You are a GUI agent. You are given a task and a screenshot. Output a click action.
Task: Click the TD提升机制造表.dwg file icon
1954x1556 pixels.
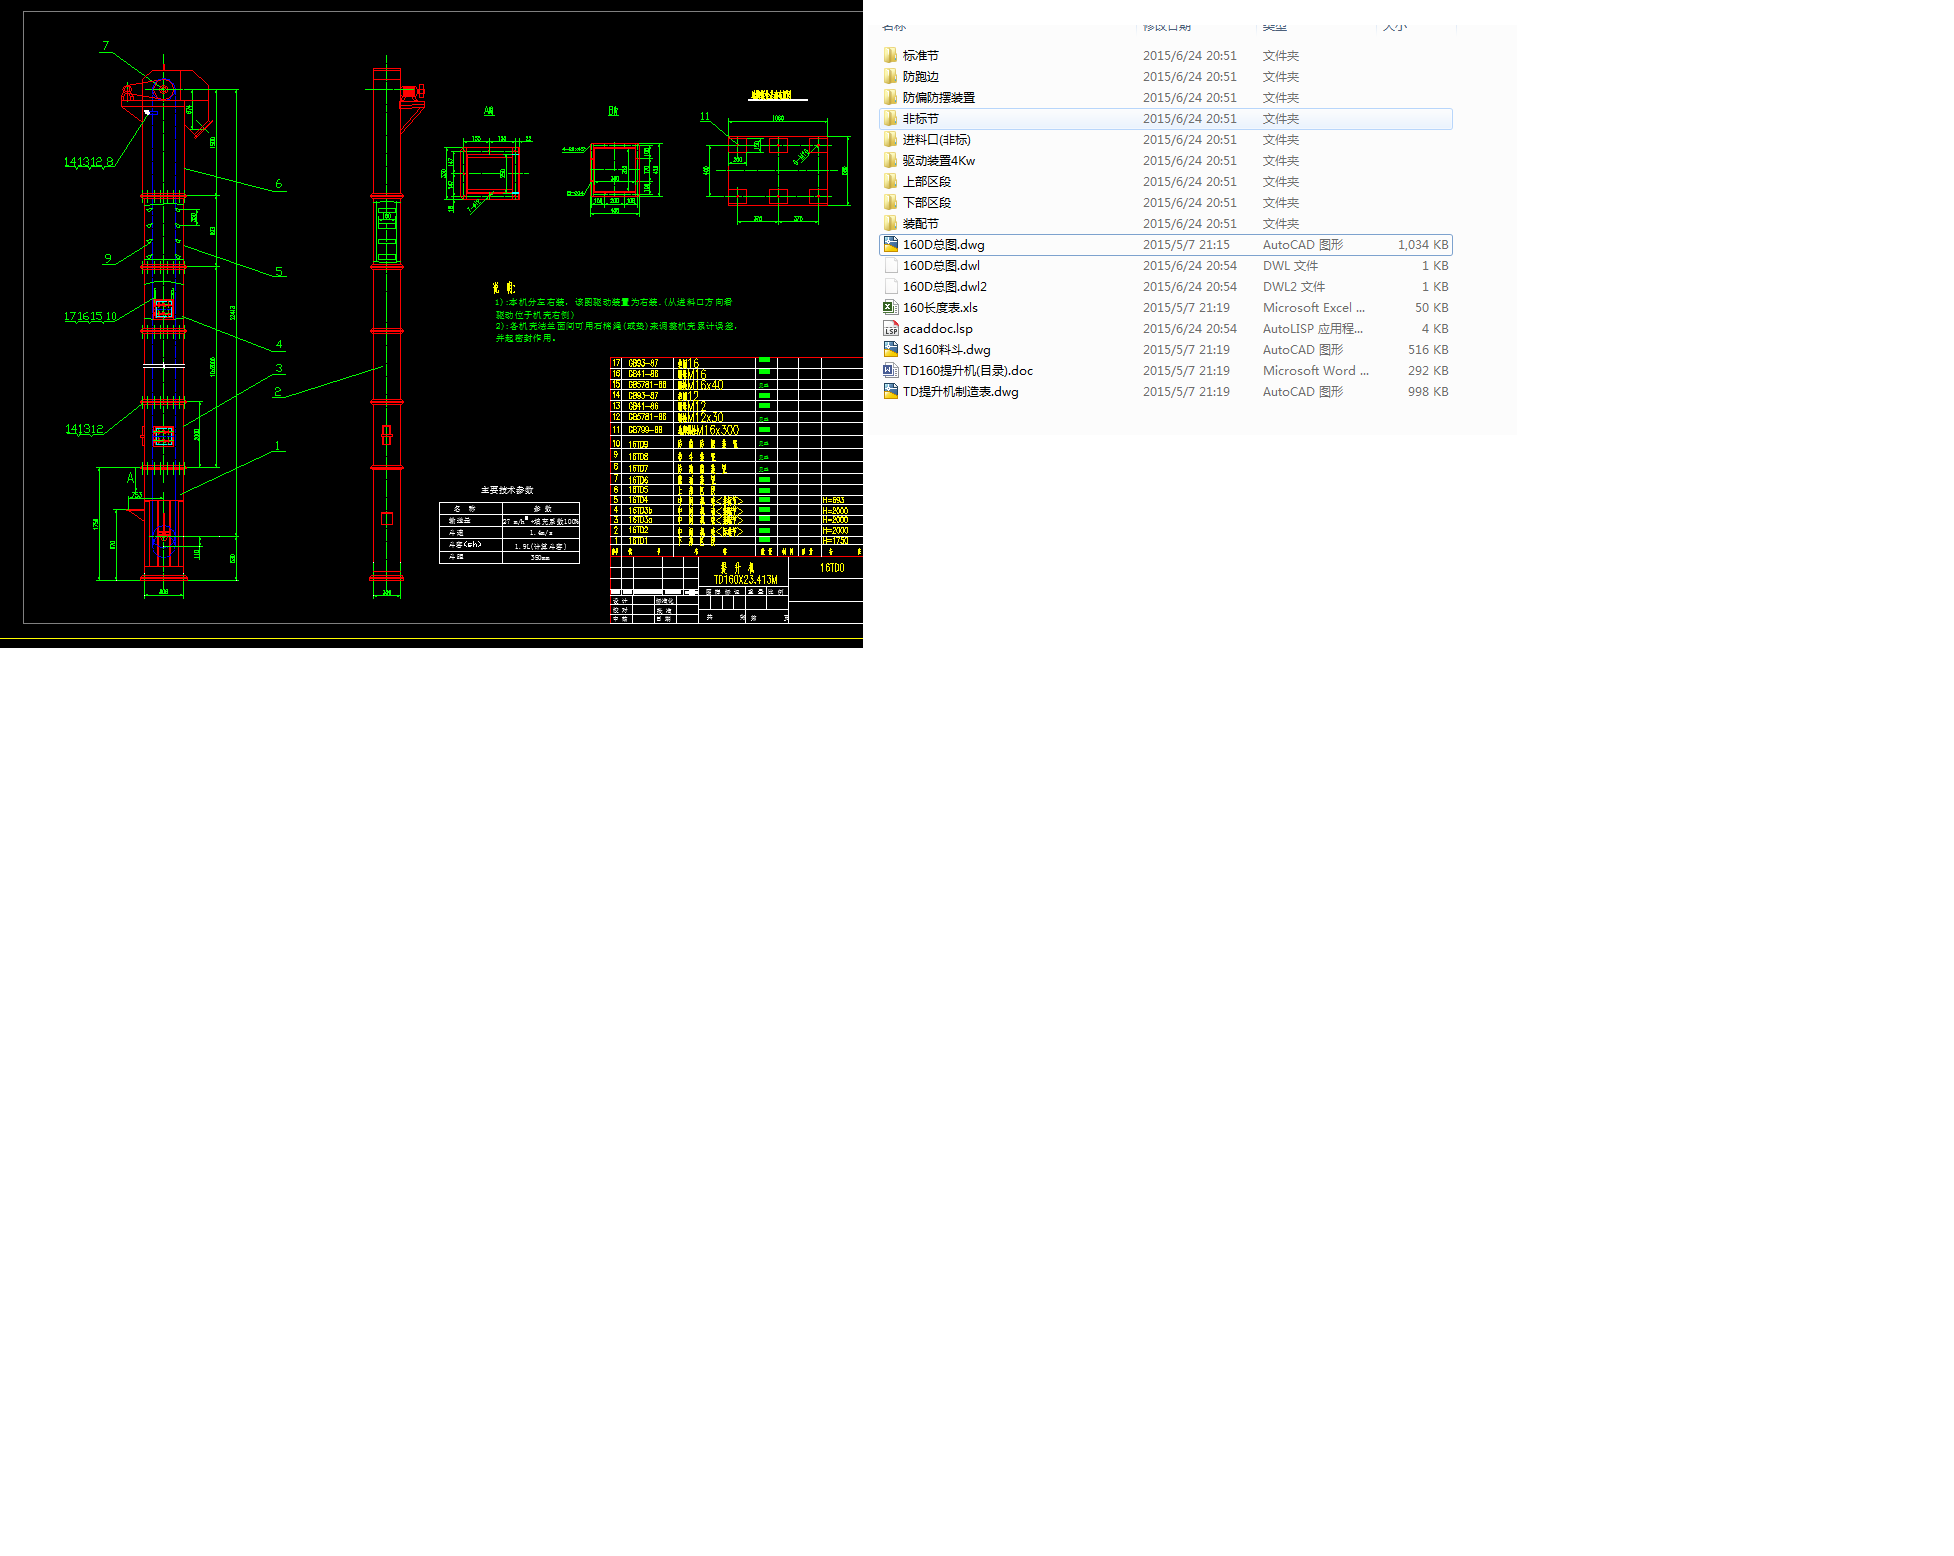coord(890,391)
